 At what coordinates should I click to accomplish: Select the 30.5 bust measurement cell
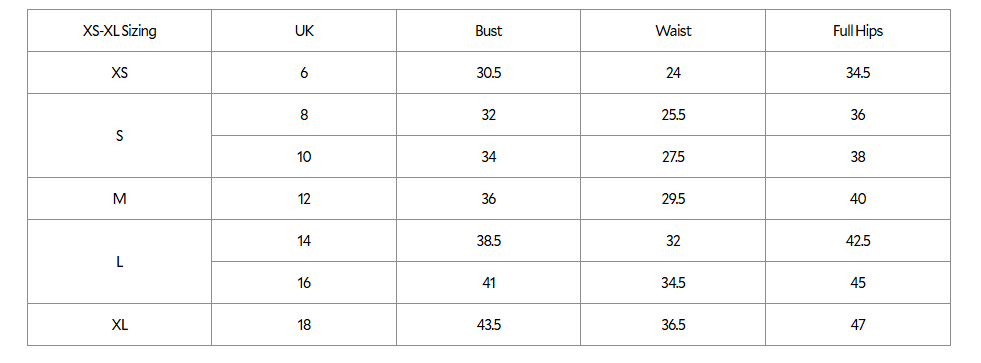tap(489, 73)
